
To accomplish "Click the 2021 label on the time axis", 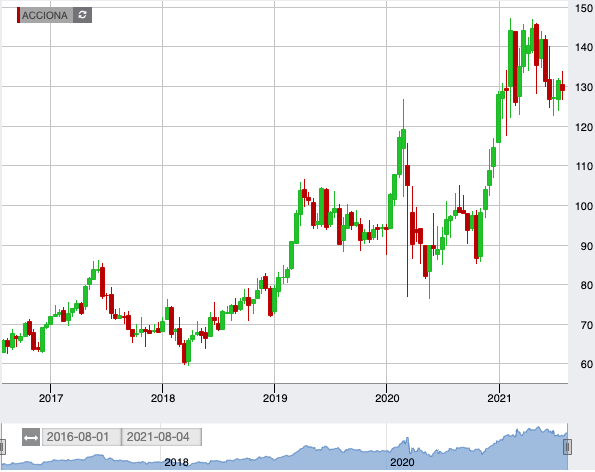I will 499,398.
